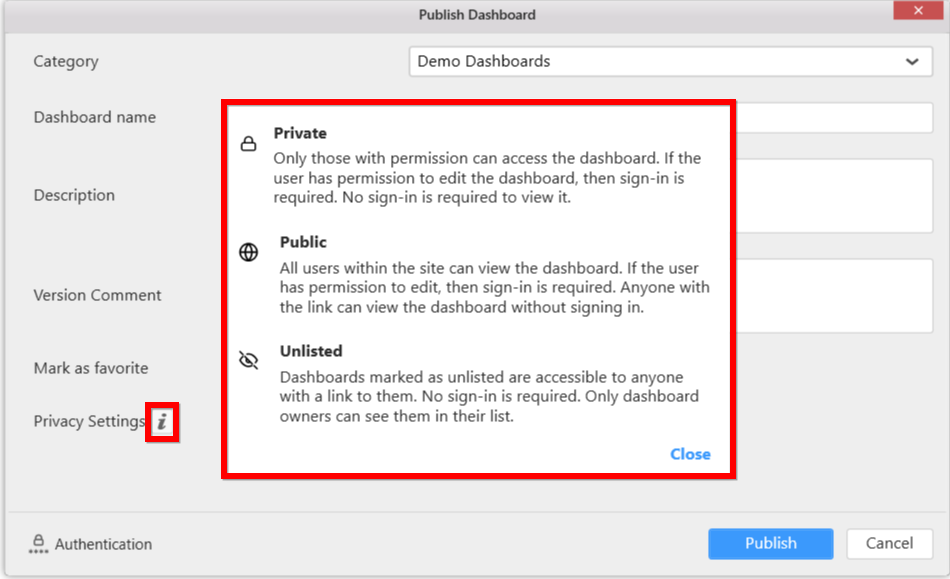Focus the Dashboard name text field
This screenshot has width=950, height=579.
click(x=834, y=118)
